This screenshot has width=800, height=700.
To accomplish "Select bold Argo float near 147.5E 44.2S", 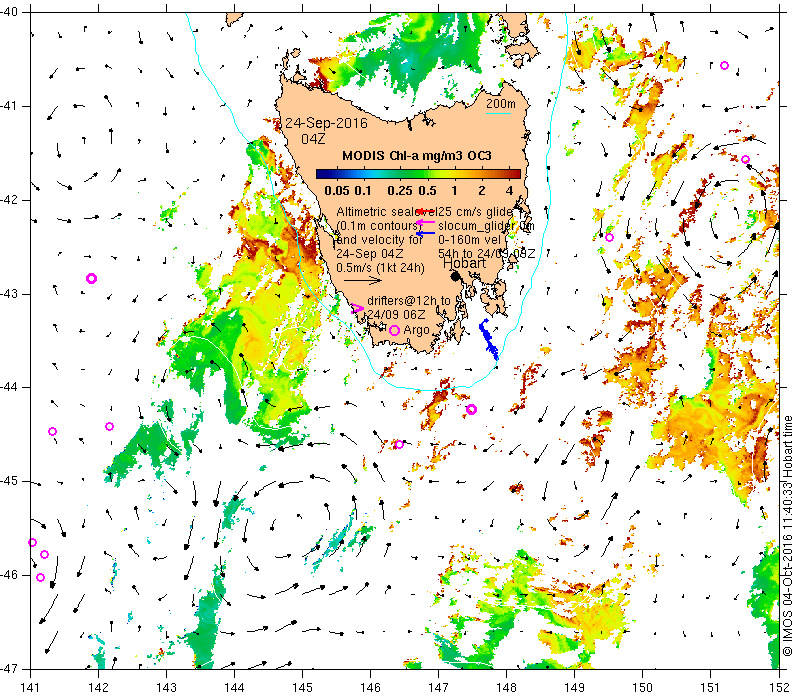I will (x=471, y=409).
